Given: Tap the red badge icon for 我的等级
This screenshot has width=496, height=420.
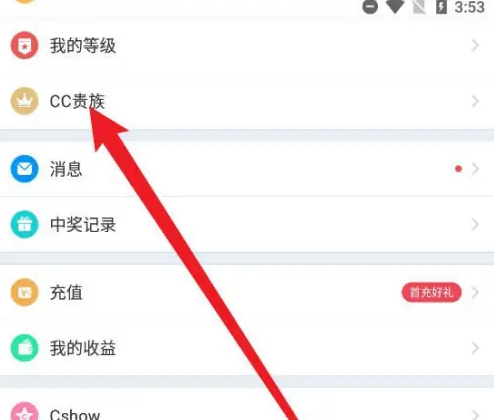Looking at the screenshot, I should pos(24,45).
